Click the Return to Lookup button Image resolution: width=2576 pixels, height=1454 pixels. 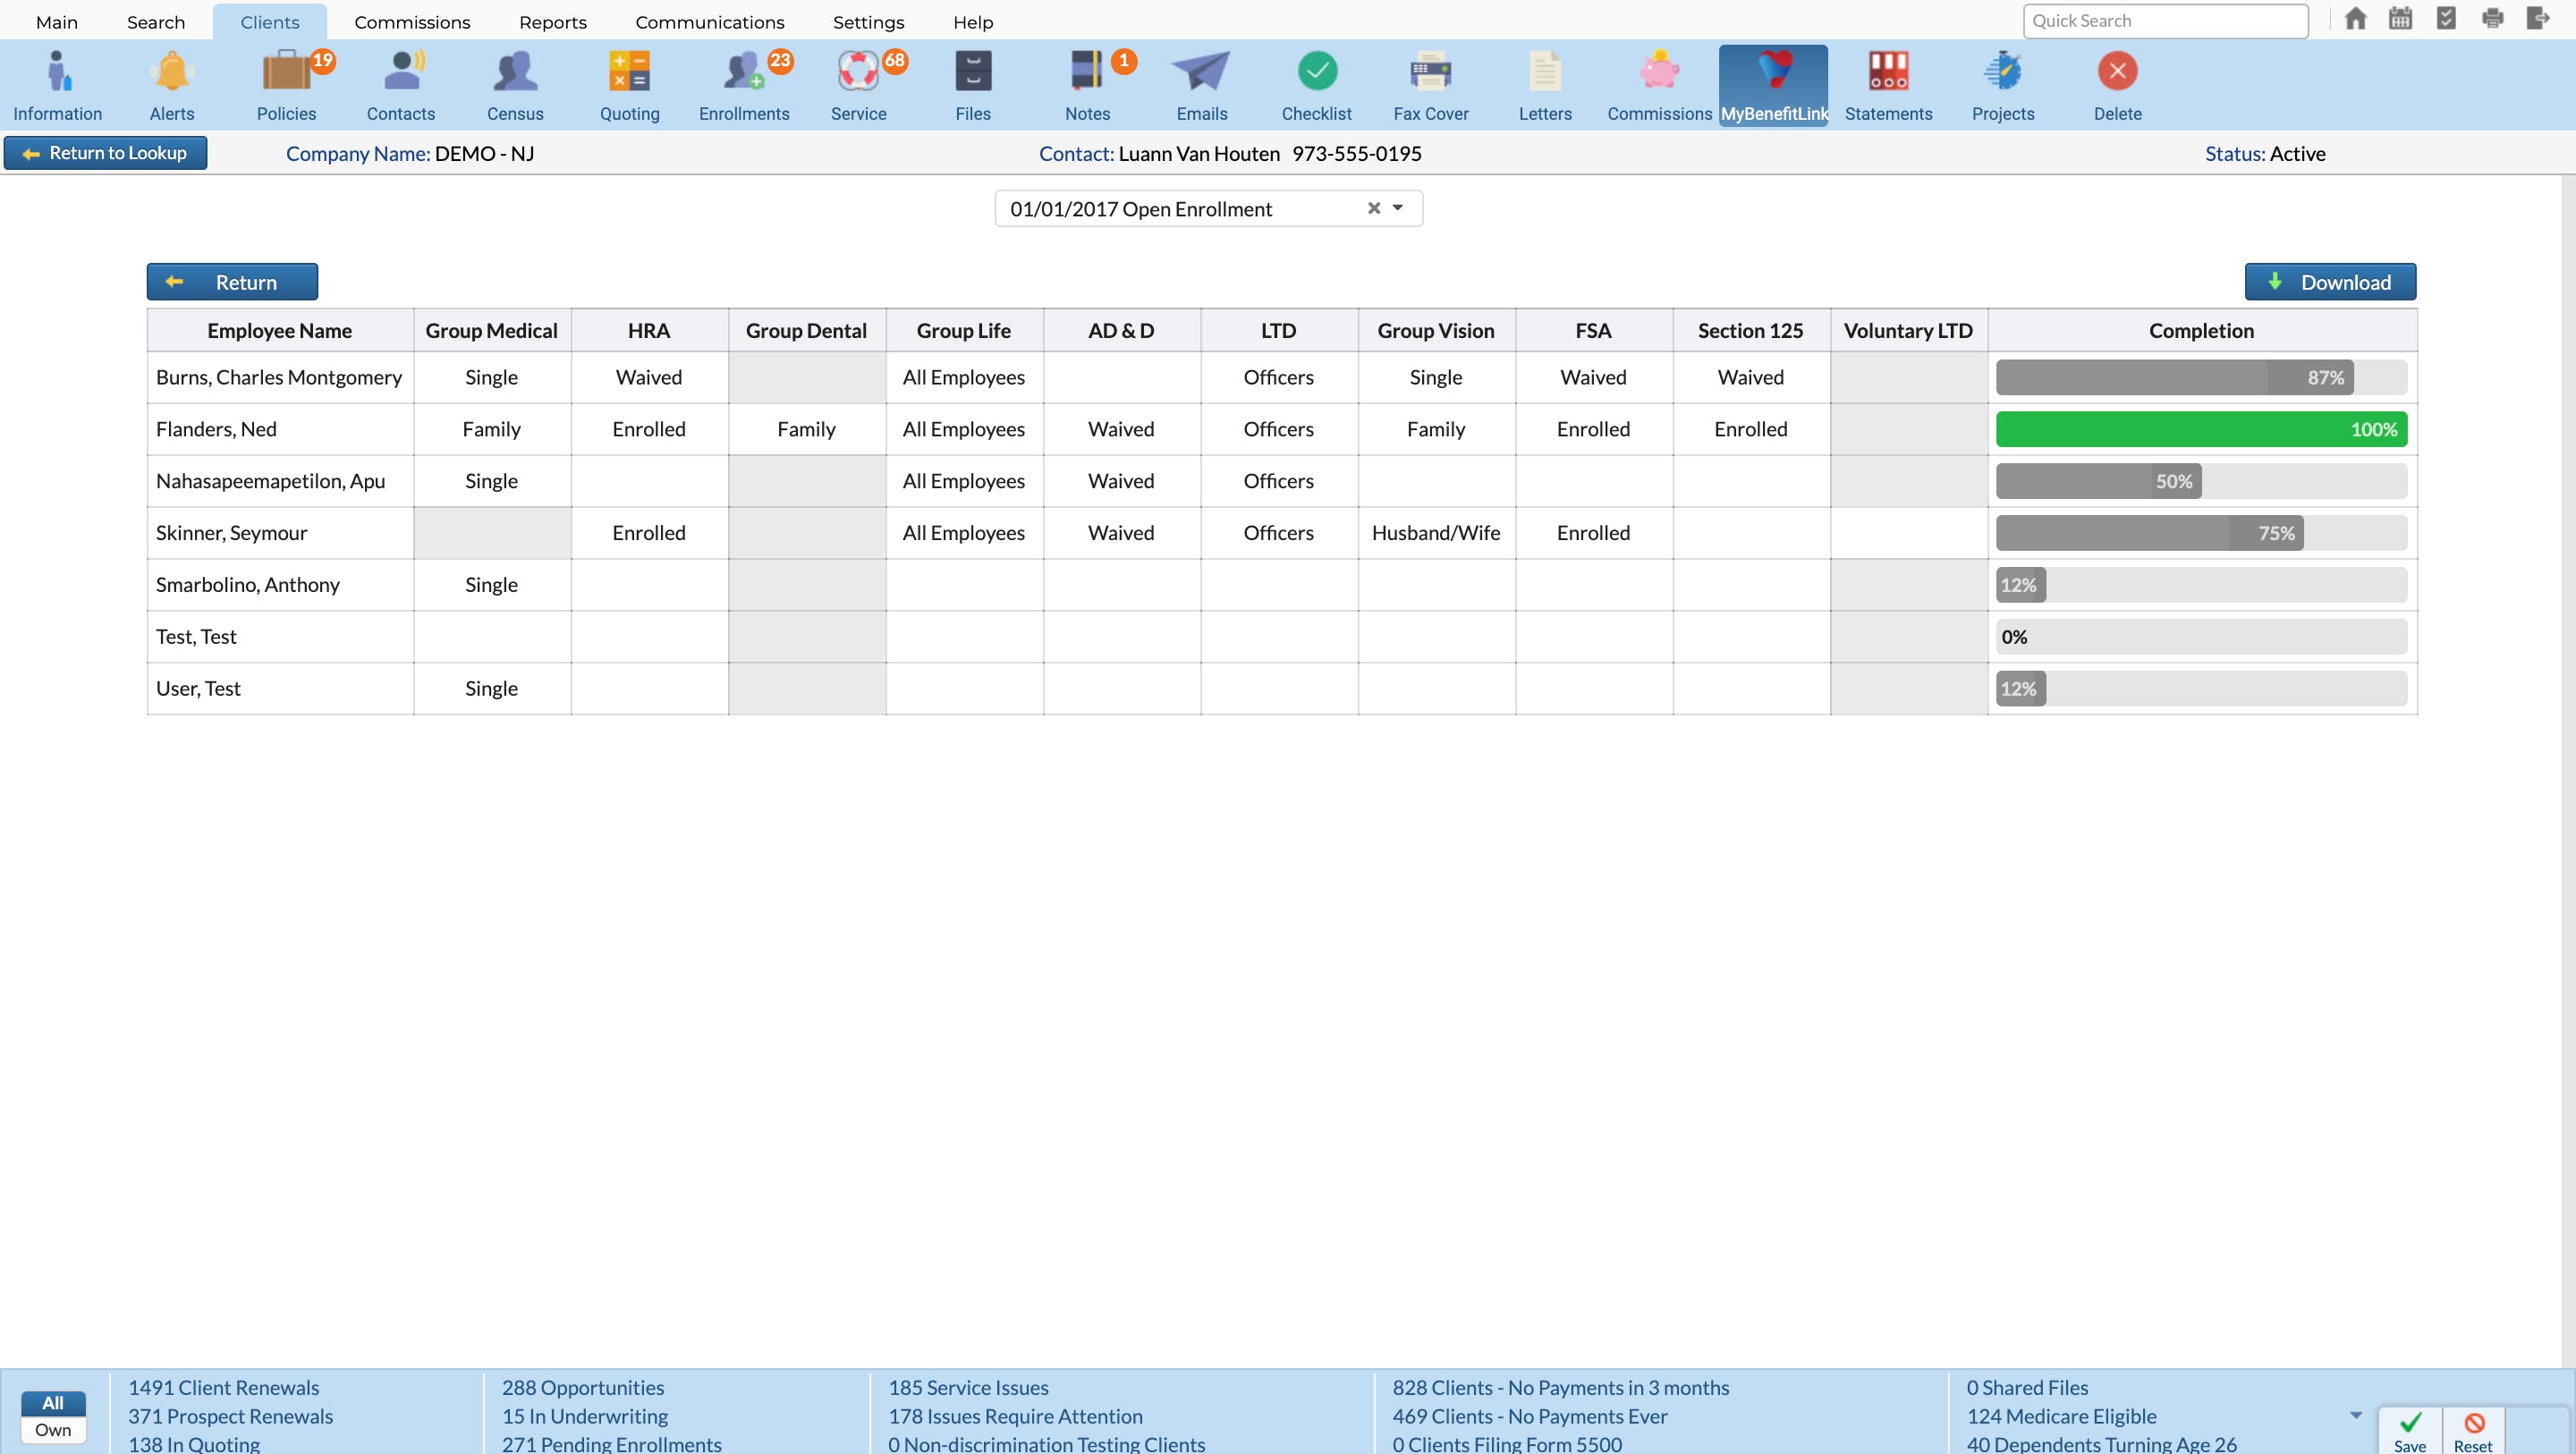[105, 153]
